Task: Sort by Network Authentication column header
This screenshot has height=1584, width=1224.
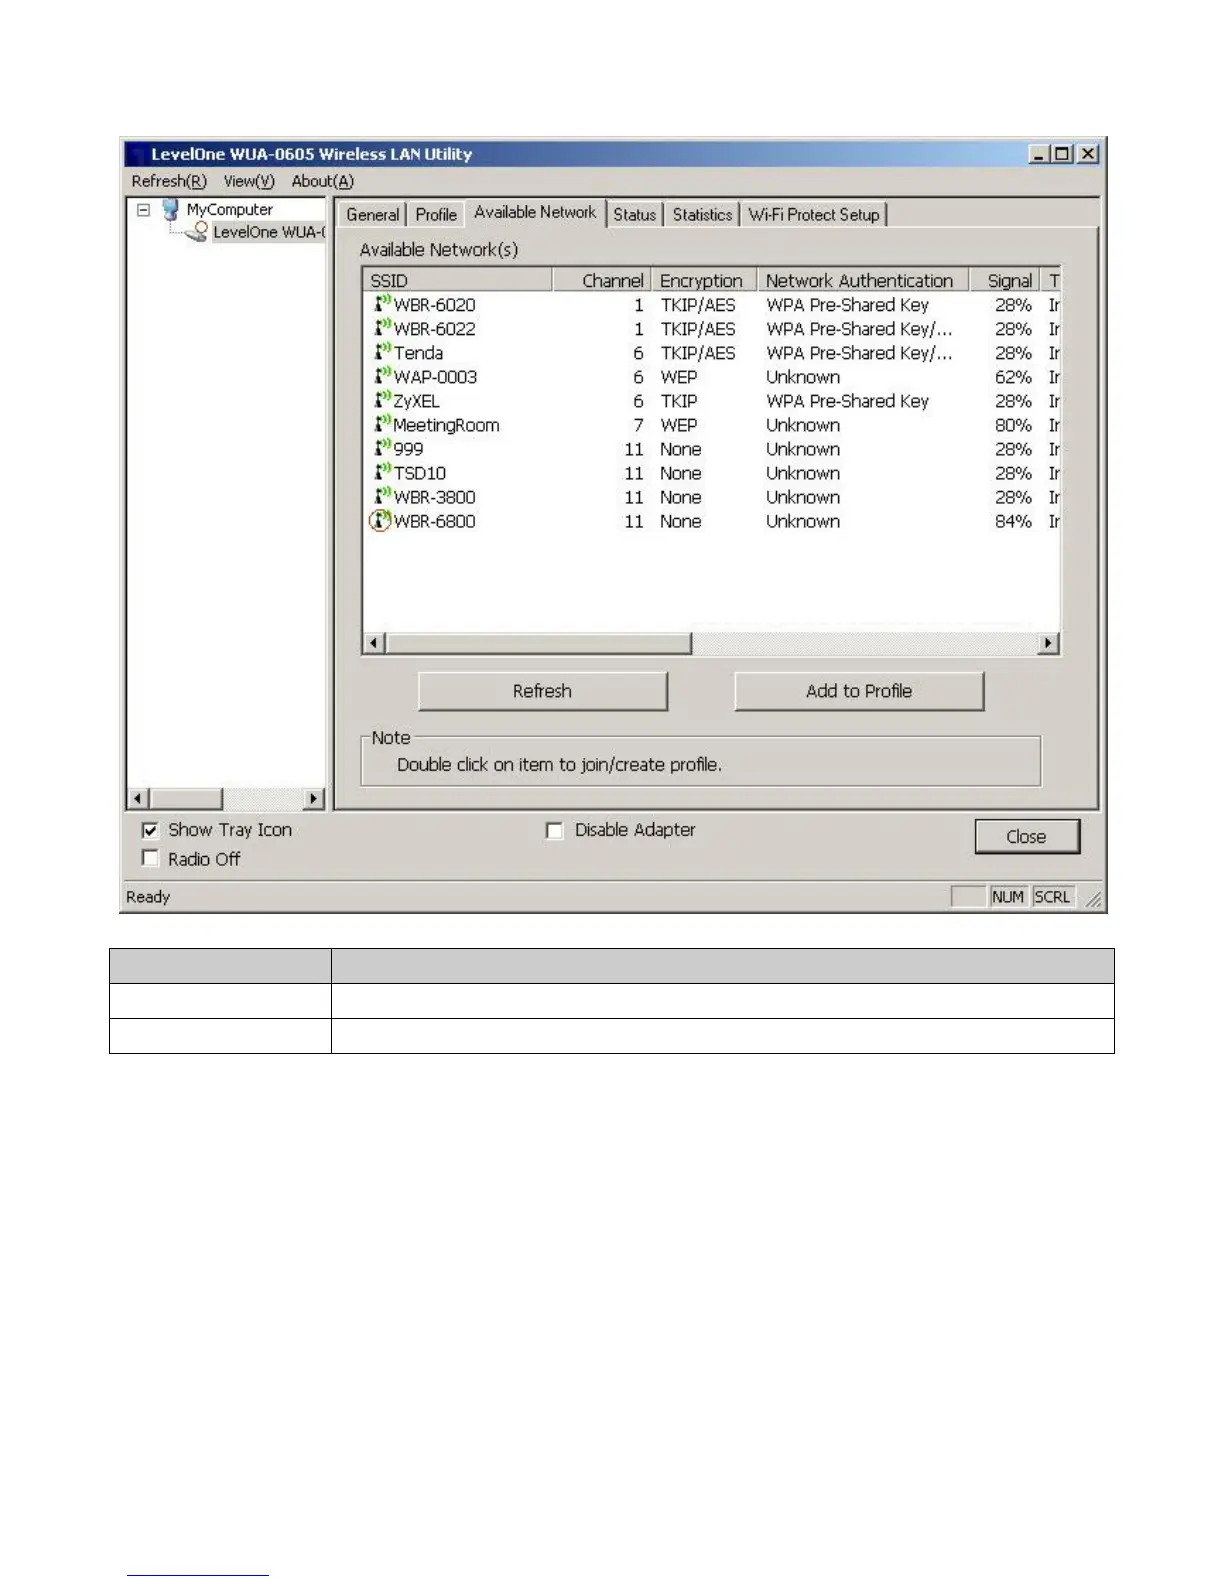Action: 863,280
